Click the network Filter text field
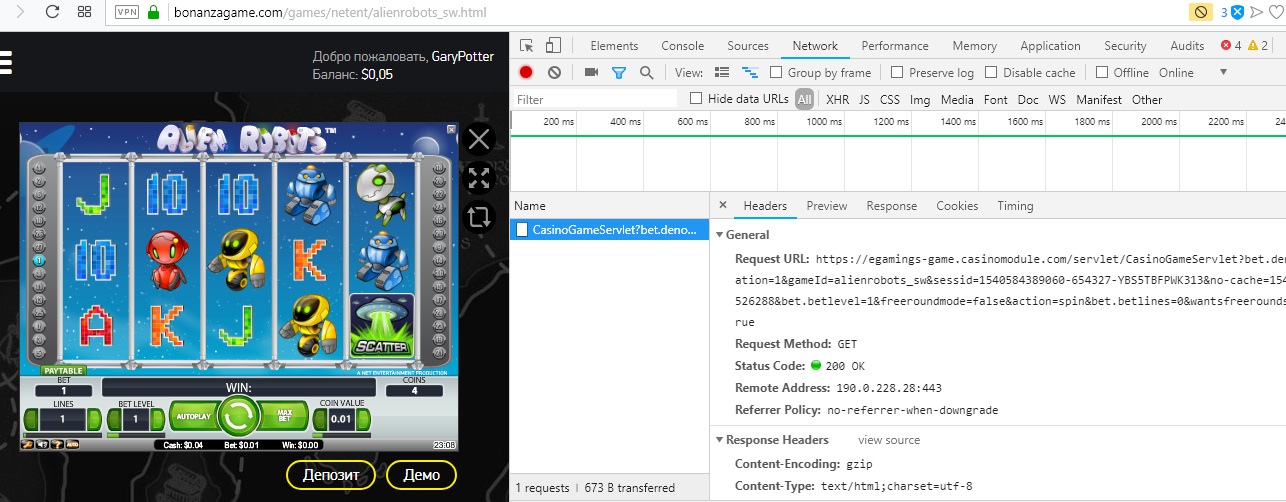Viewport: 1286px width, 502px height. tap(595, 99)
